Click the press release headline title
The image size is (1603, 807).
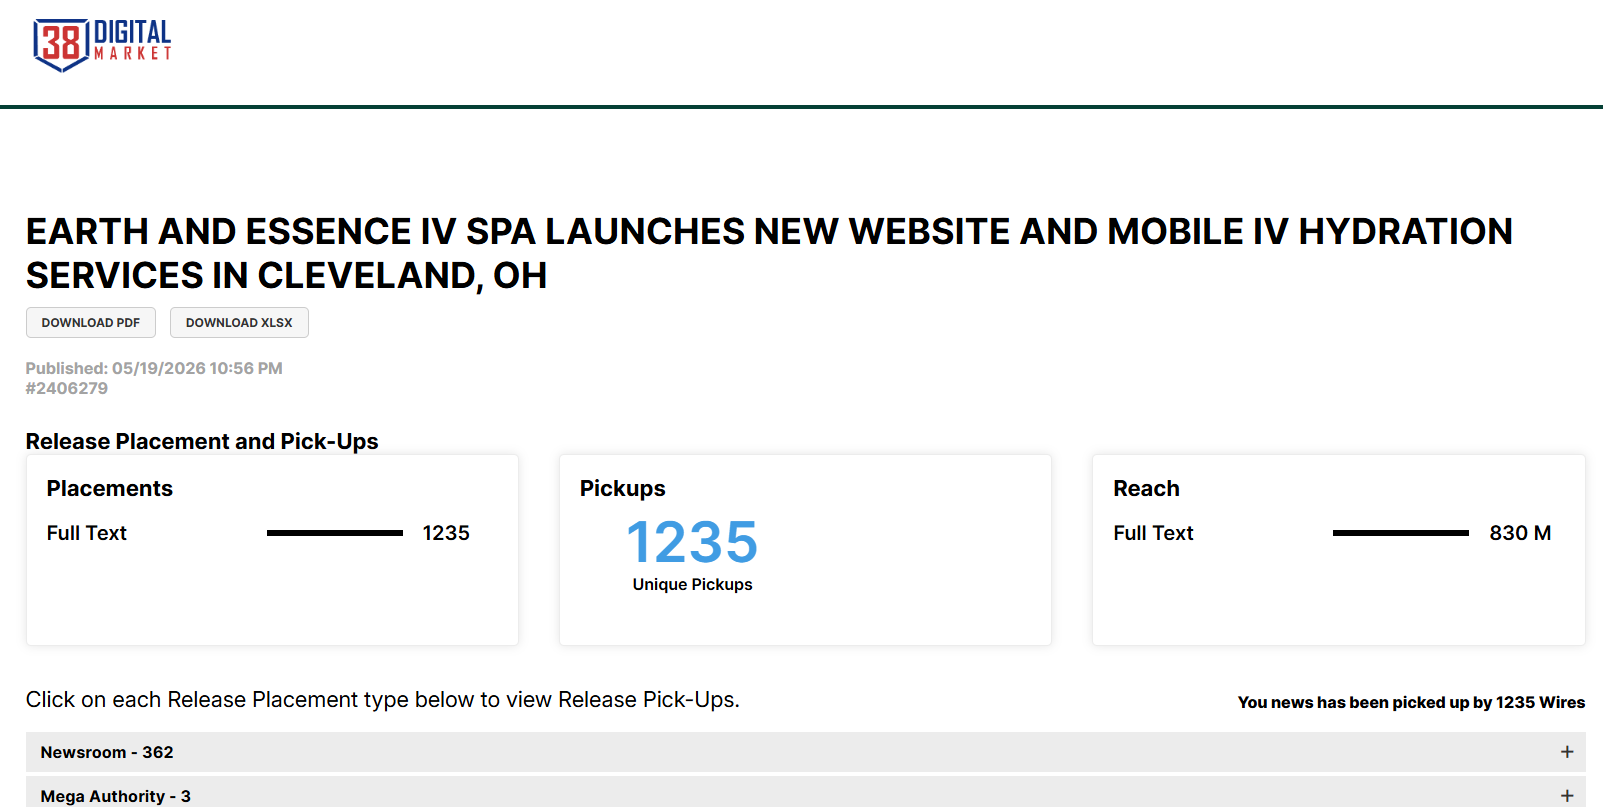tap(769, 253)
